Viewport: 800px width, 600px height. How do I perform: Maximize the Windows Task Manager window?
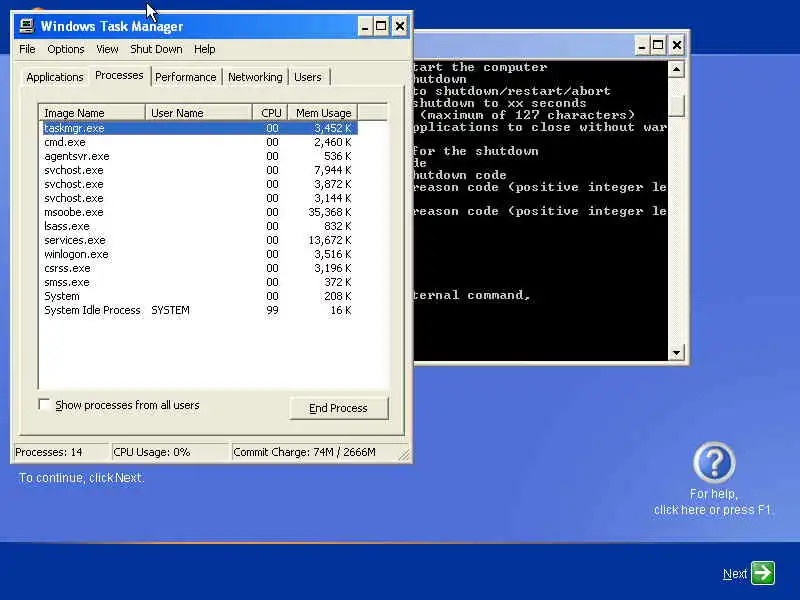point(381,26)
